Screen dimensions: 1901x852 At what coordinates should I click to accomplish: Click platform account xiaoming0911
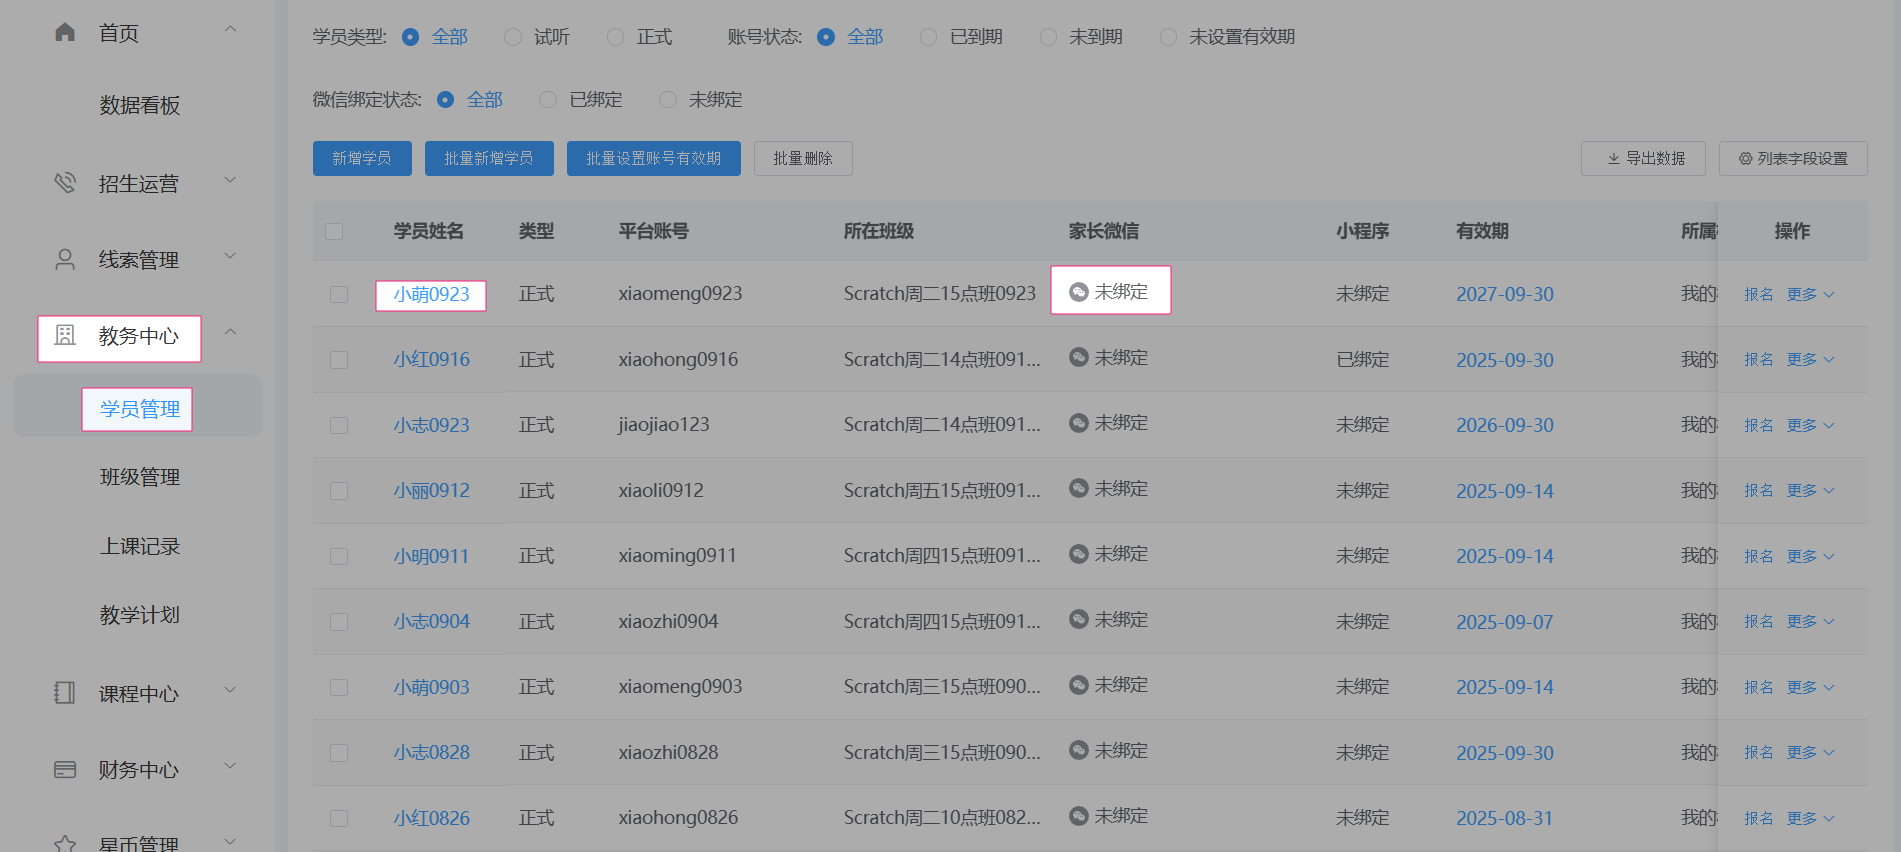point(677,556)
